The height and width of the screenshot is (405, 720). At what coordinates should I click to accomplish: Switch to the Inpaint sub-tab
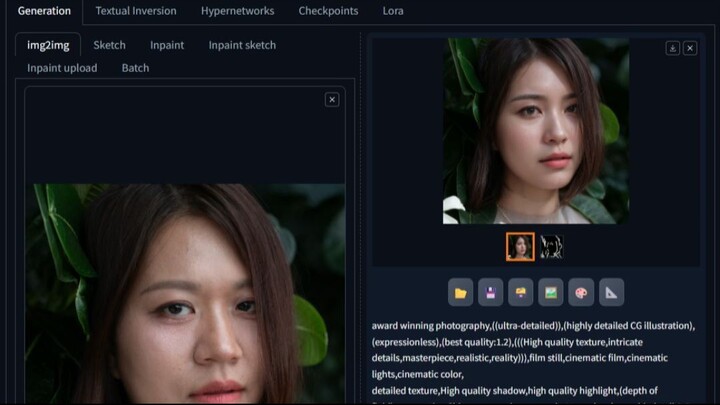coord(167,45)
